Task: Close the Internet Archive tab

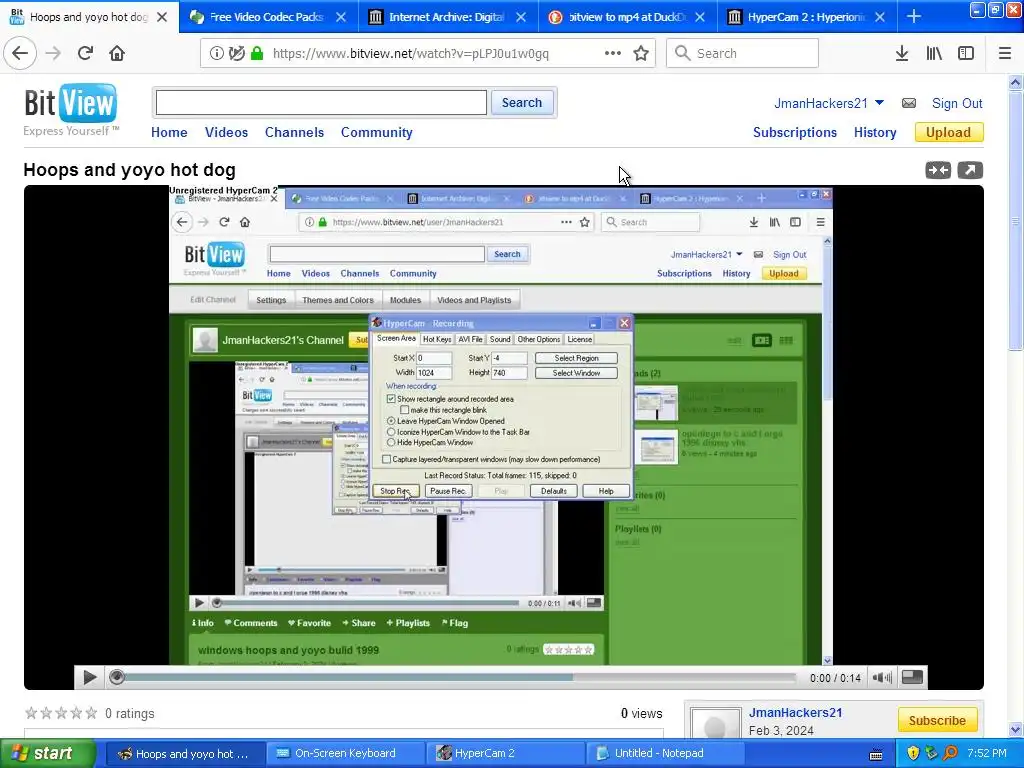Action: (520, 17)
